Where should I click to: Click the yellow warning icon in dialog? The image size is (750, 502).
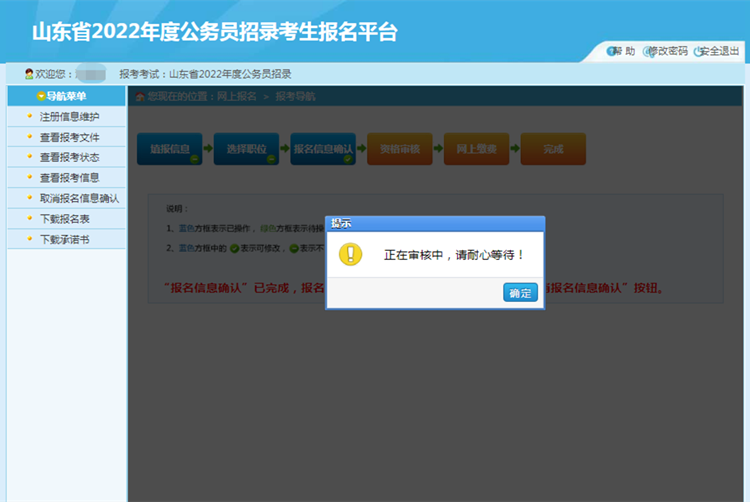tap(350, 254)
